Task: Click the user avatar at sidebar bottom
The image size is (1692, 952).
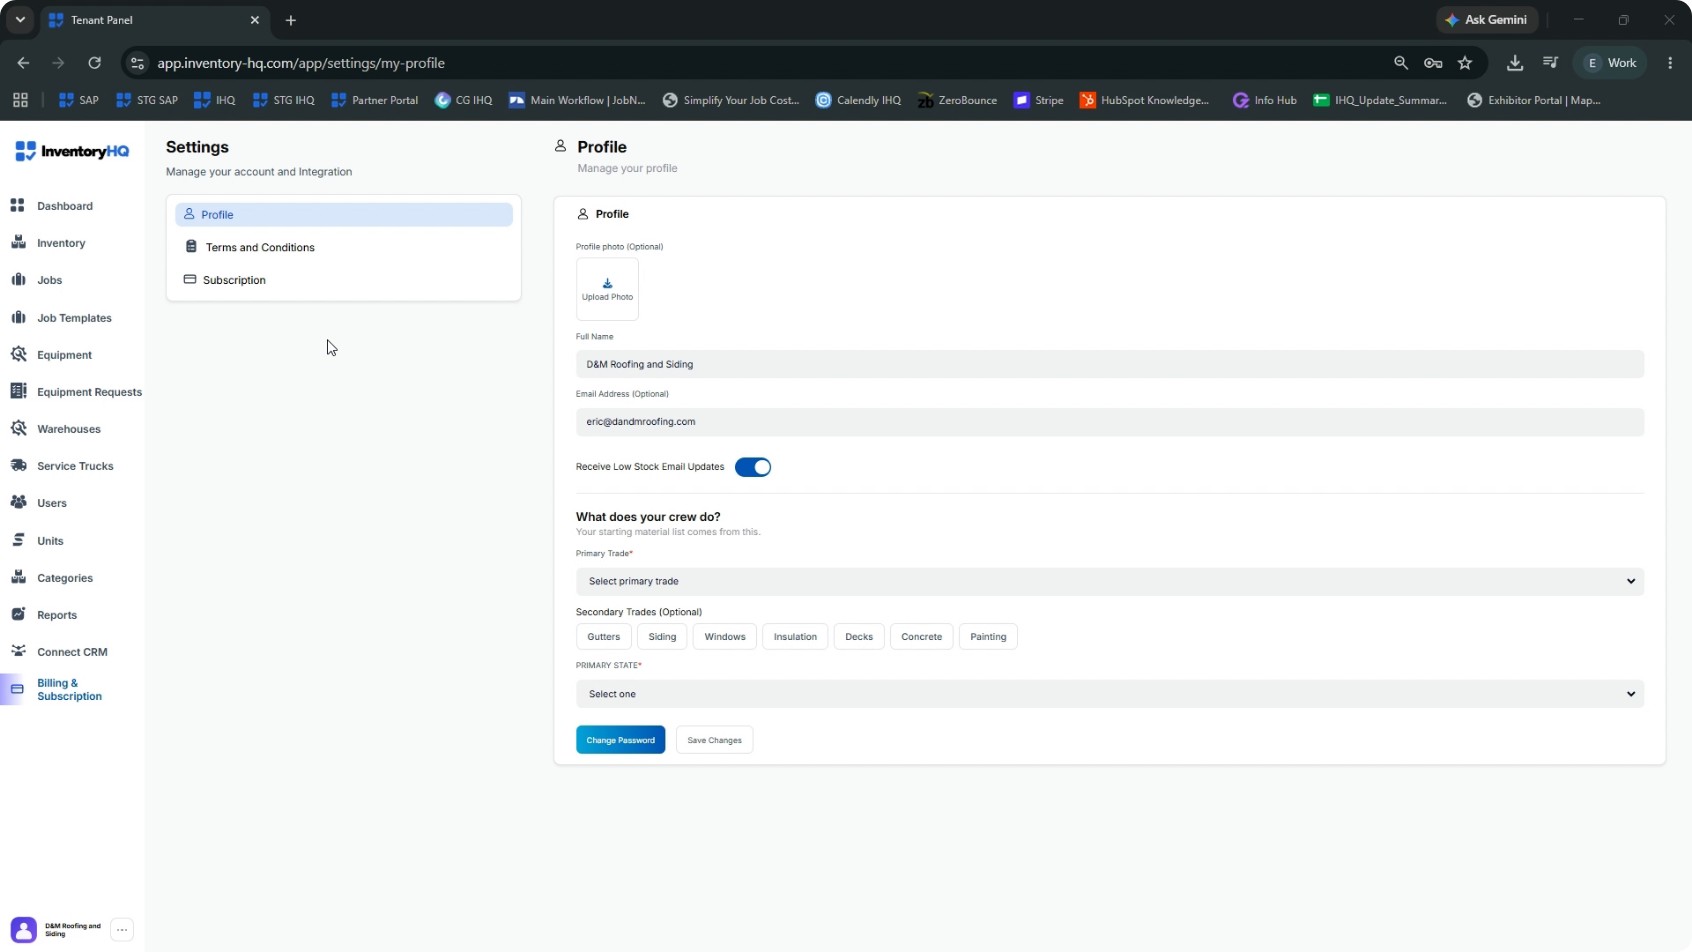Action: pos(24,930)
